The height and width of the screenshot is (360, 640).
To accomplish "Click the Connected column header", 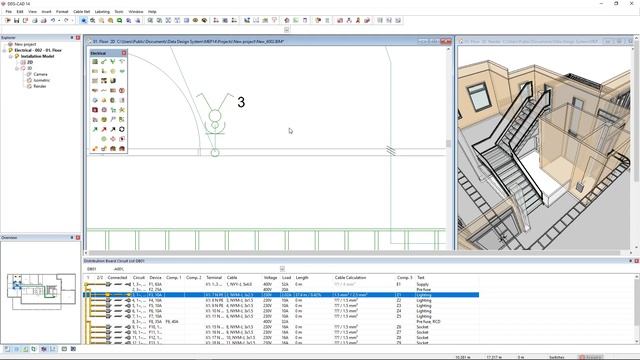I will pyautogui.click(x=118, y=278).
